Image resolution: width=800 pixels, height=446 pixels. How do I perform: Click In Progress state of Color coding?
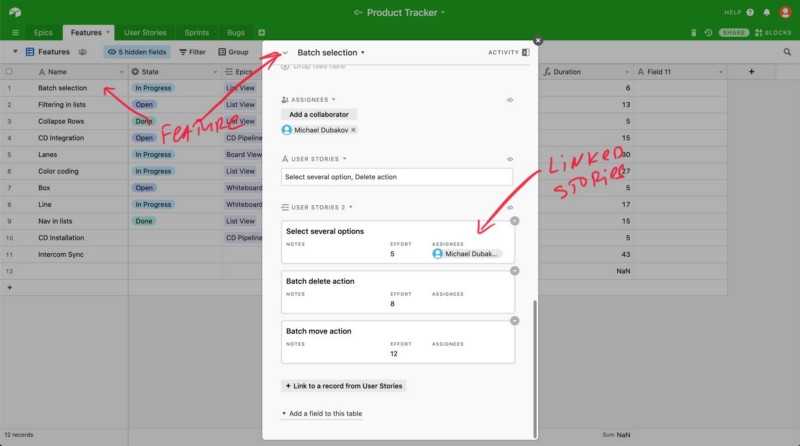pyautogui.click(x=153, y=171)
